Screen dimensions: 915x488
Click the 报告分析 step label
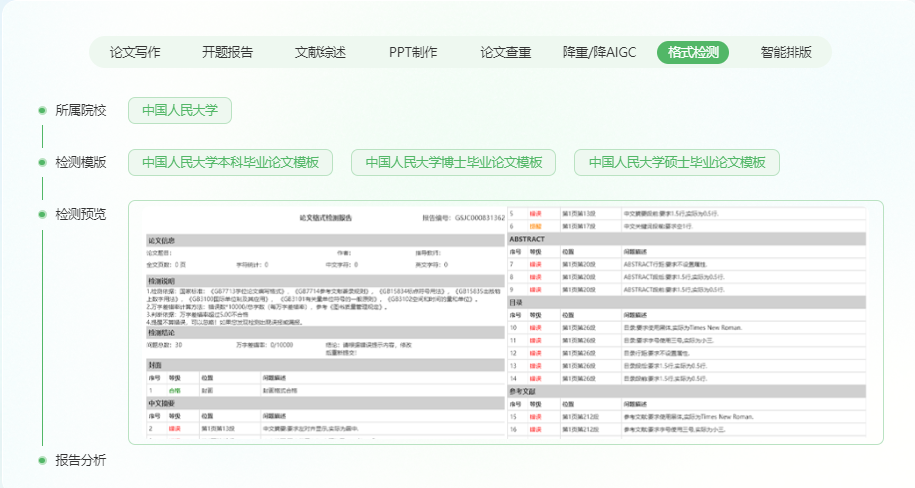coord(81,460)
